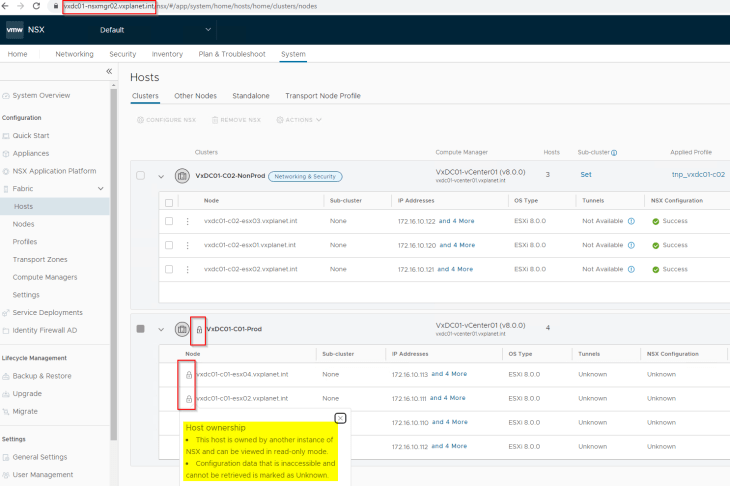Check the vxdc01-c02-esx02 node checkbox
The height and width of the screenshot is (486, 730).
point(169,269)
